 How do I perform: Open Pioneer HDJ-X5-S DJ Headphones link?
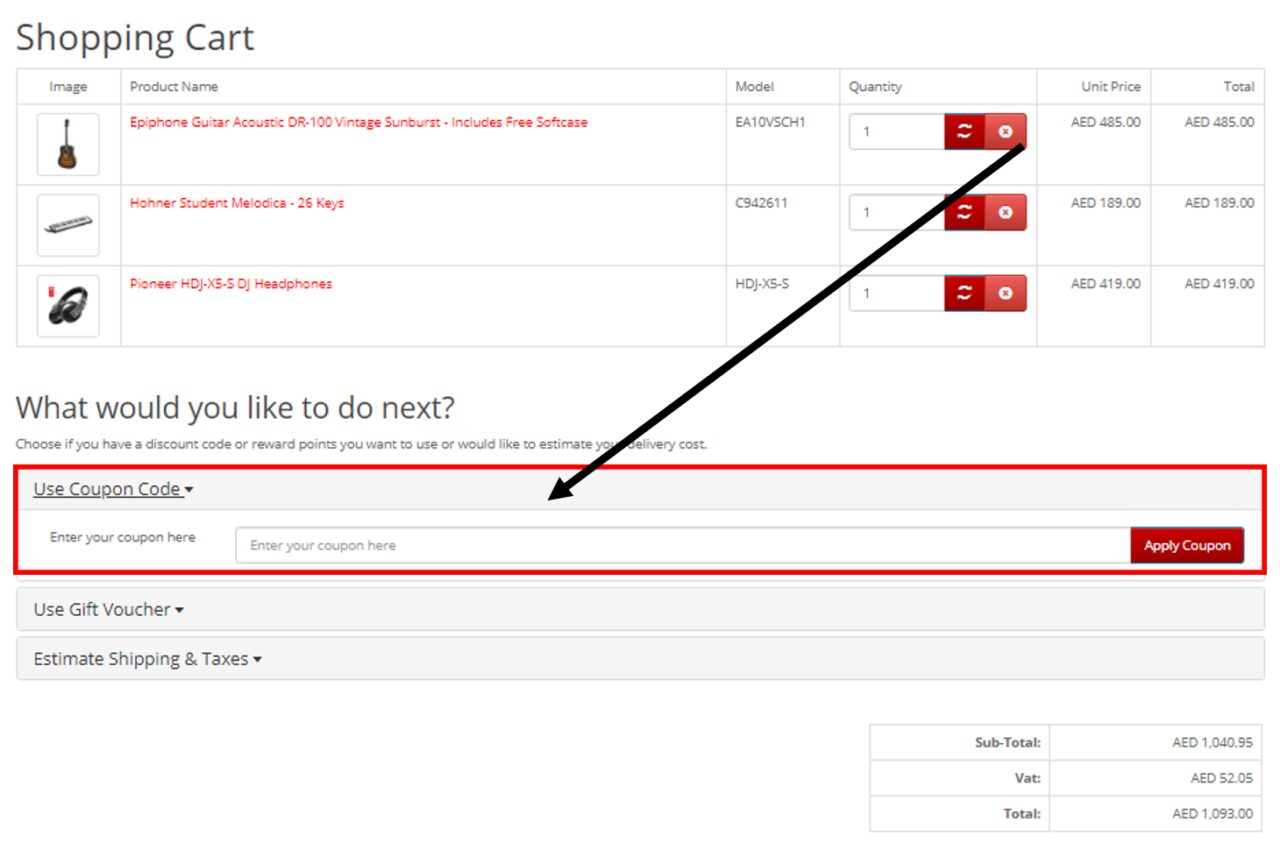pyautogui.click(x=231, y=284)
